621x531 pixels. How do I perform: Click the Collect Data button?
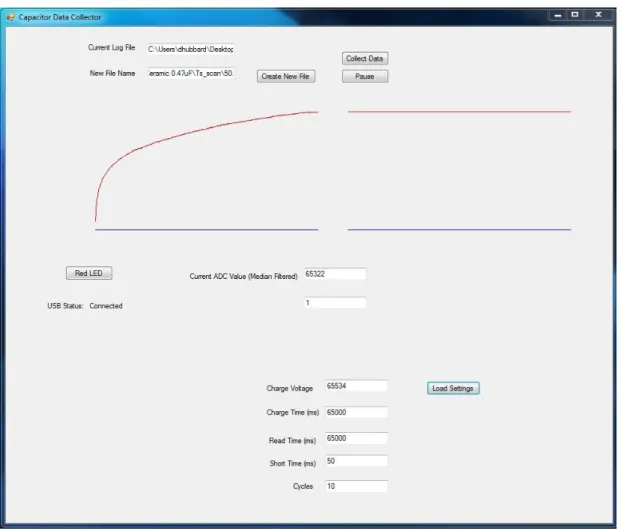pyautogui.click(x=365, y=58)
